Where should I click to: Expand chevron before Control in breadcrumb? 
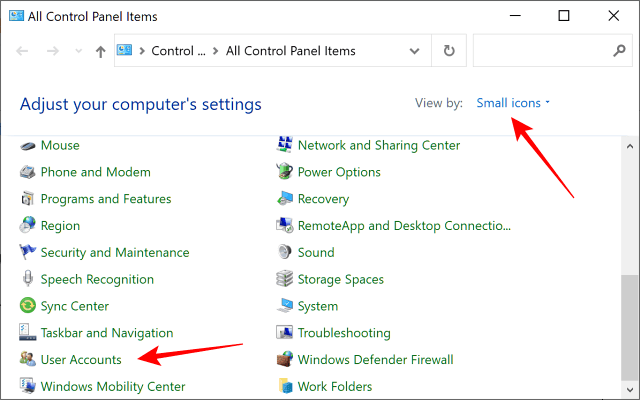tap(142, 51)
